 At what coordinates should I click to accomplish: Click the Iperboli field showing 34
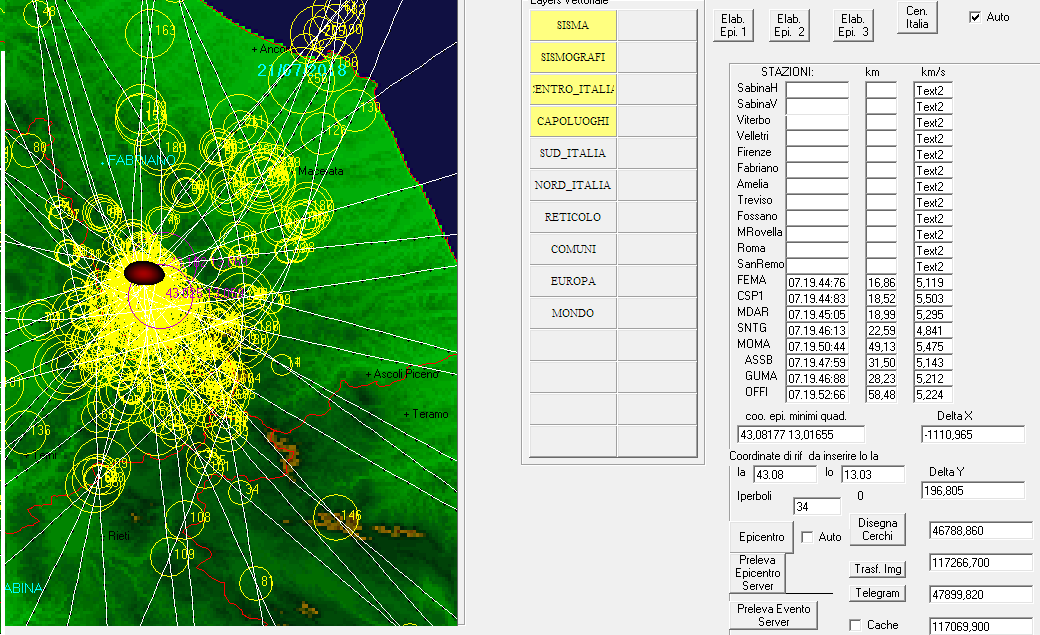pos(817,506)
